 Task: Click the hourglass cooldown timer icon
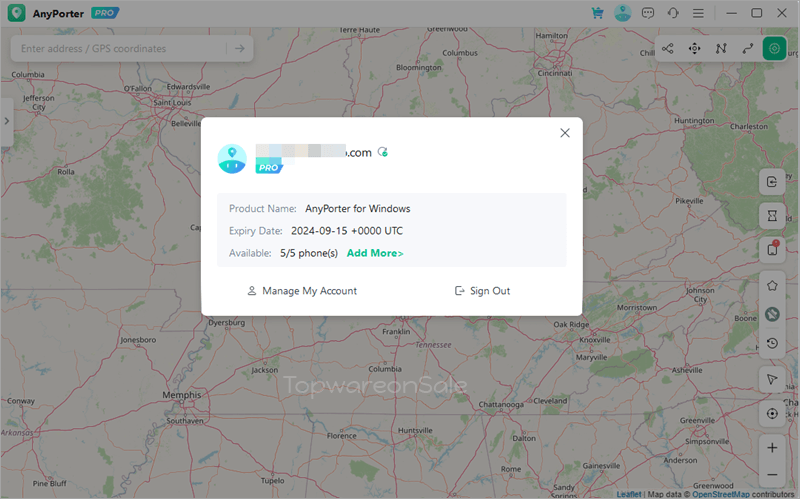(x=772, y=216)
